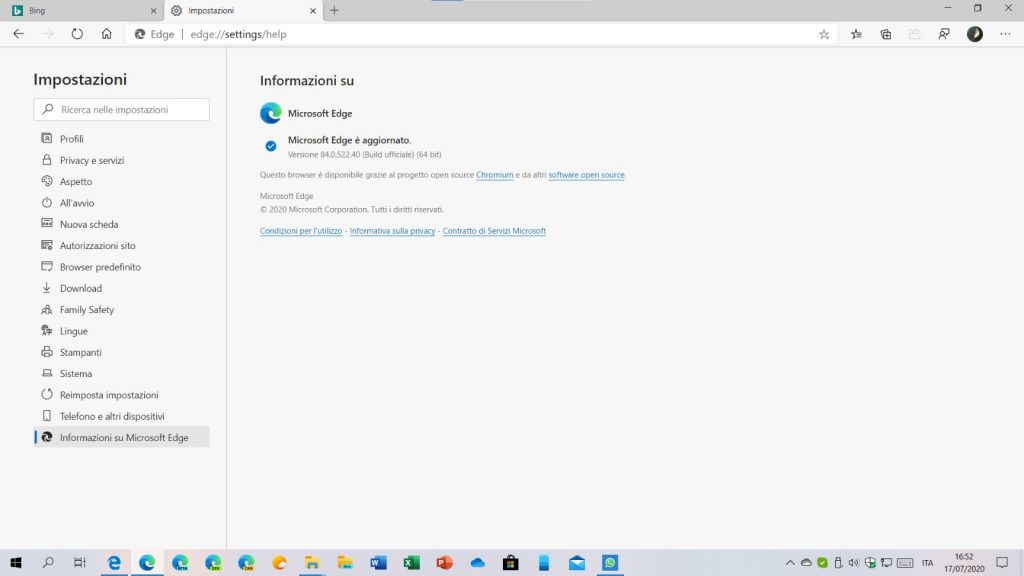Open Informativa sulla privacy link
The image size is (1024, 576).
392,231
